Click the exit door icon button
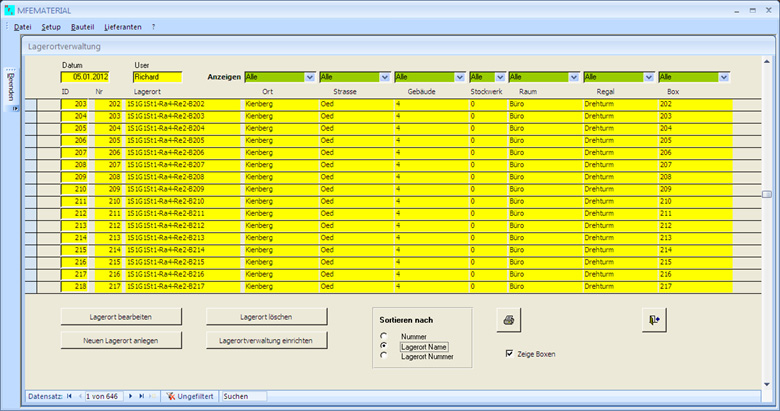 click(654, 319)
